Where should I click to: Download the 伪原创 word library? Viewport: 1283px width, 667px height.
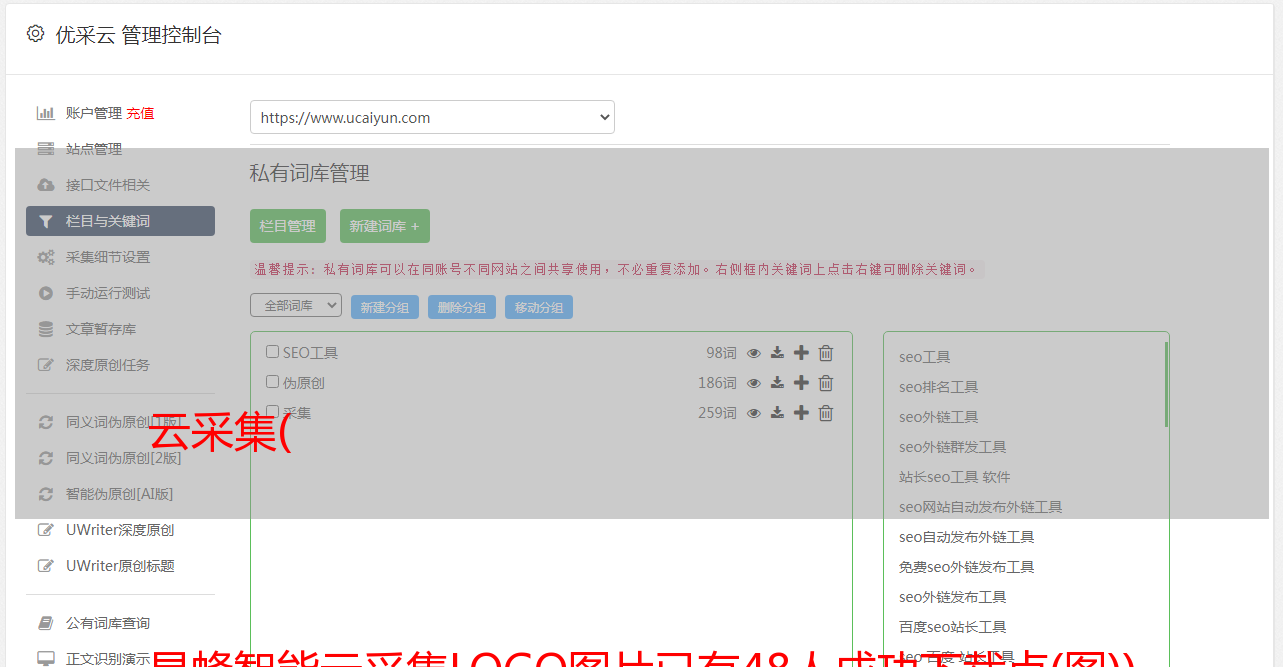pyautogui.click(x=777, y=383)
